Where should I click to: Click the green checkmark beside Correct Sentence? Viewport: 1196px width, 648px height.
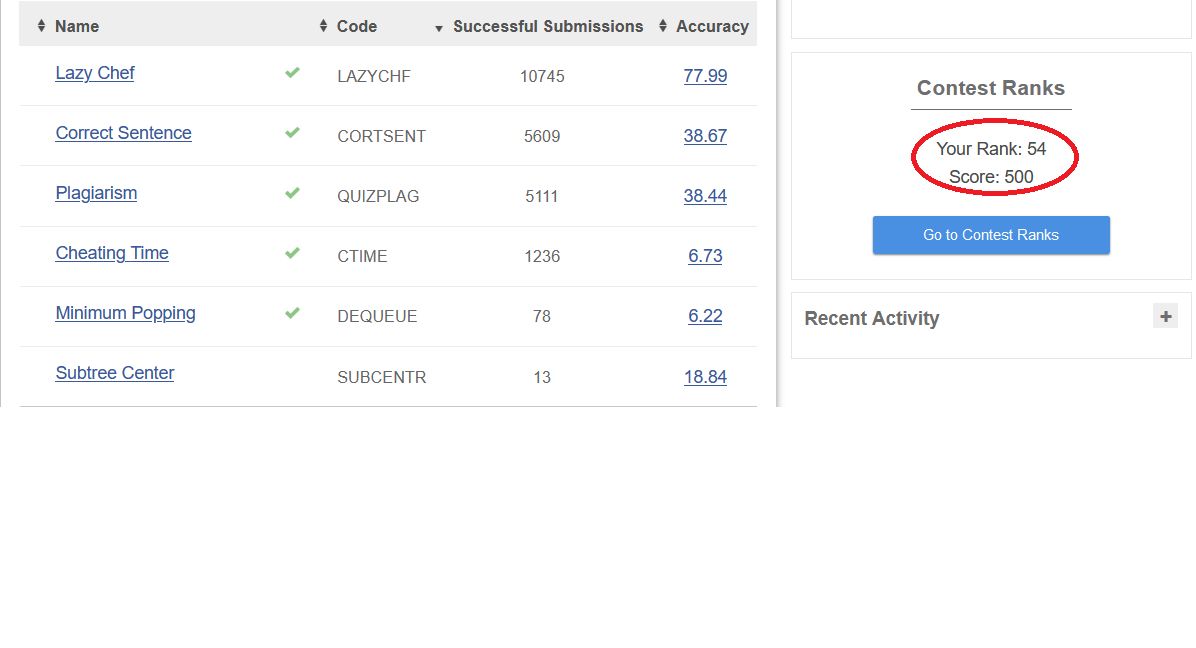point(292,133)
